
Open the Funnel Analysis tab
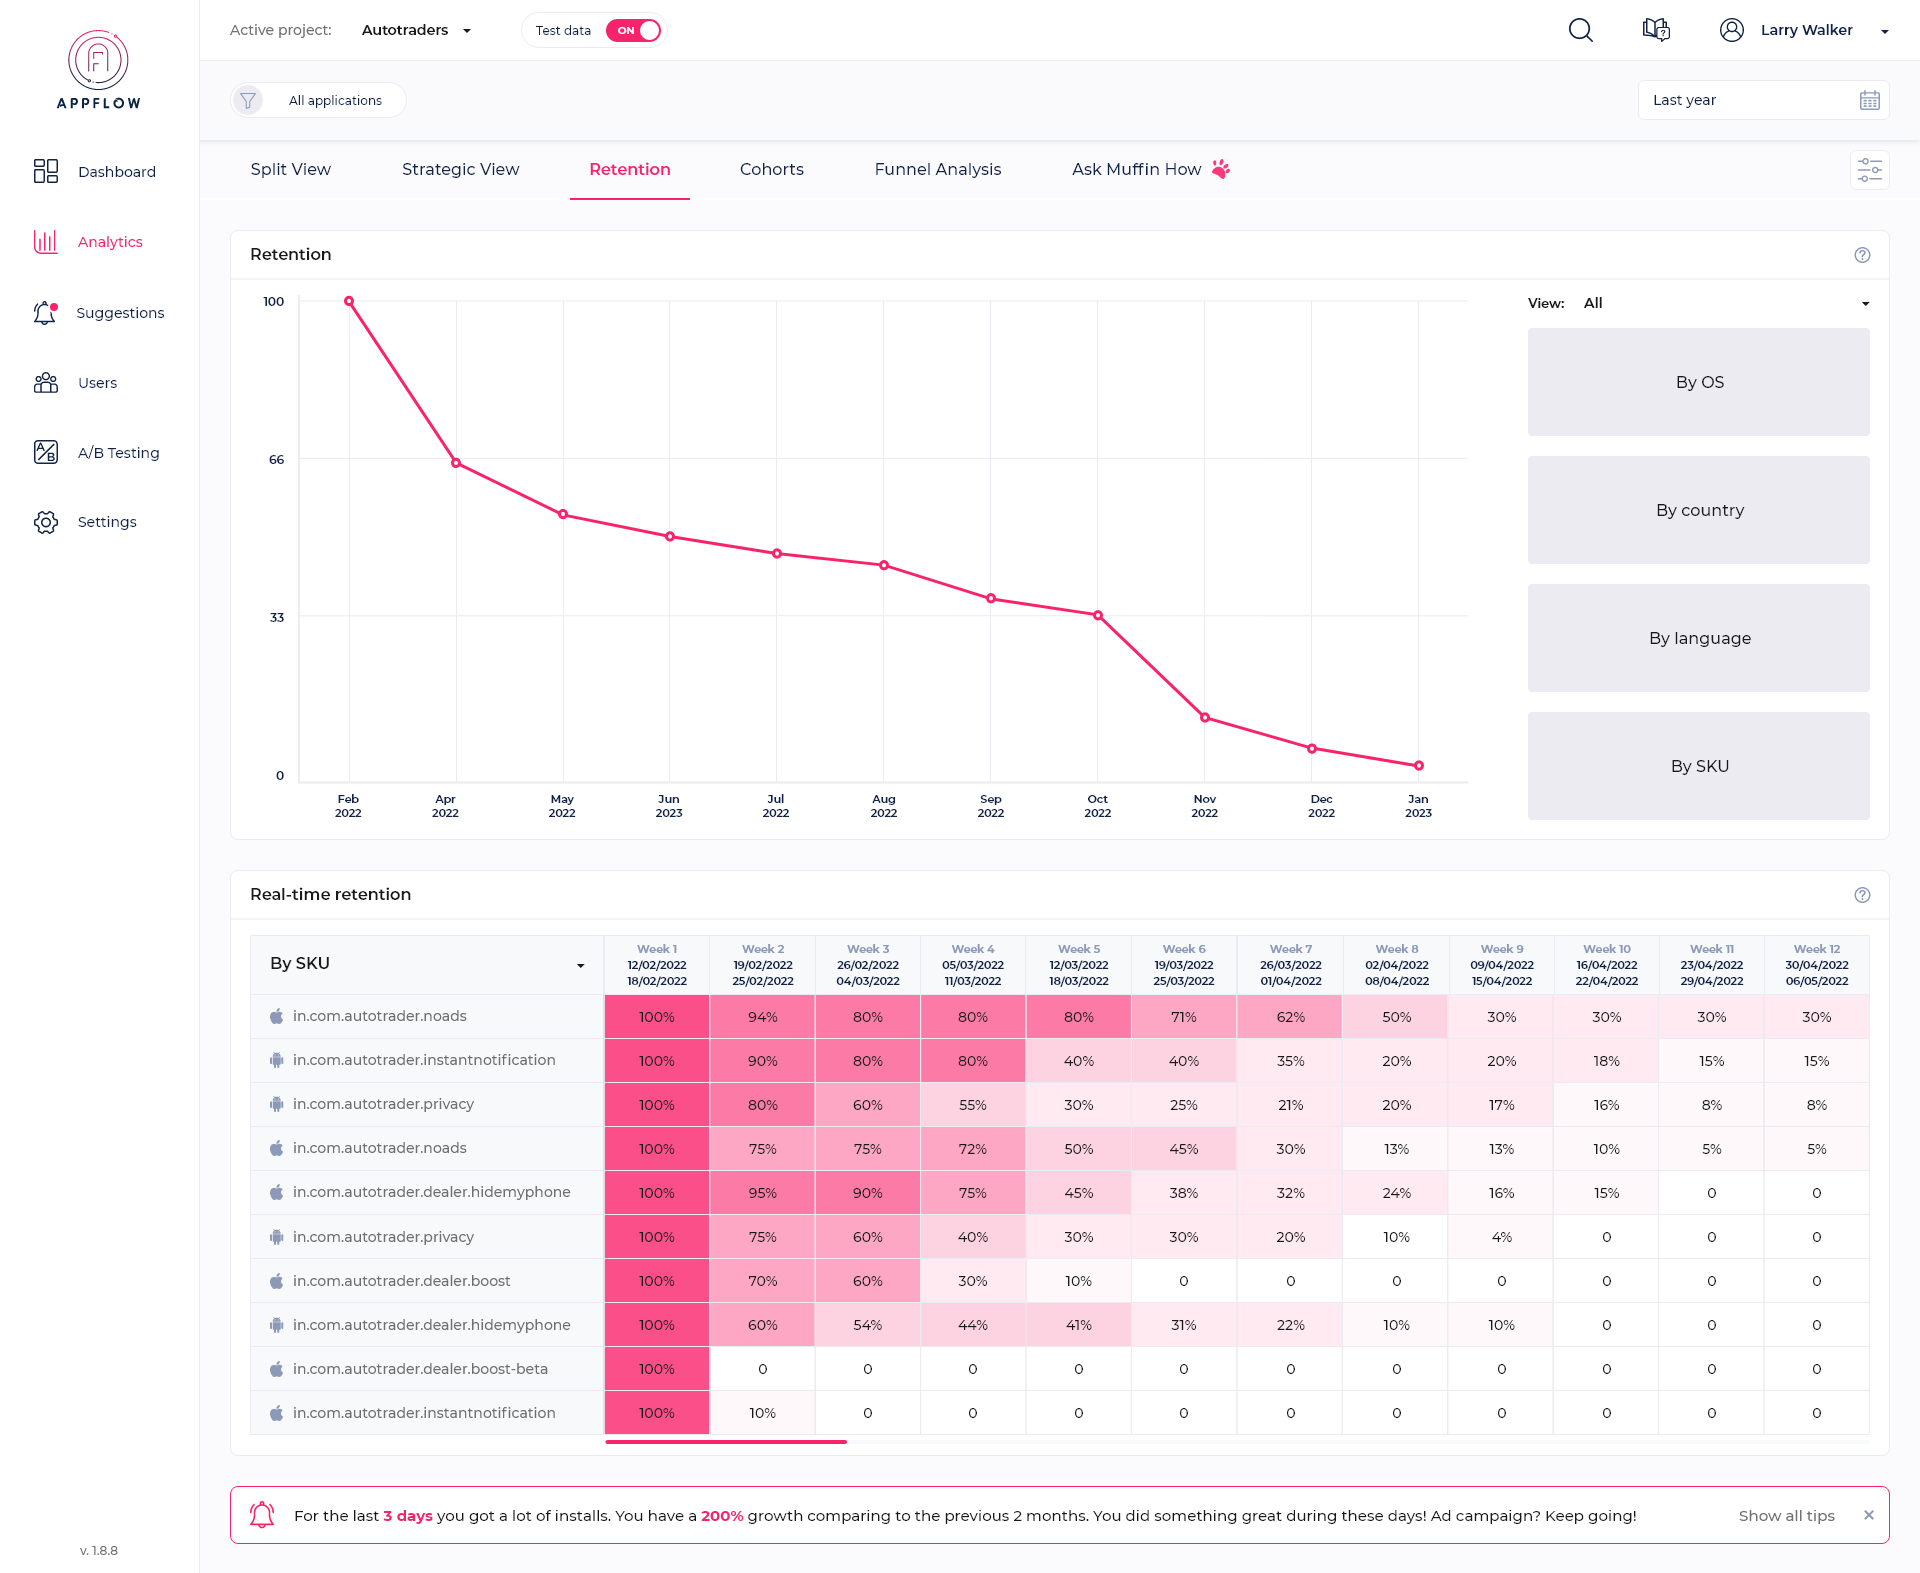pos(937,169)
